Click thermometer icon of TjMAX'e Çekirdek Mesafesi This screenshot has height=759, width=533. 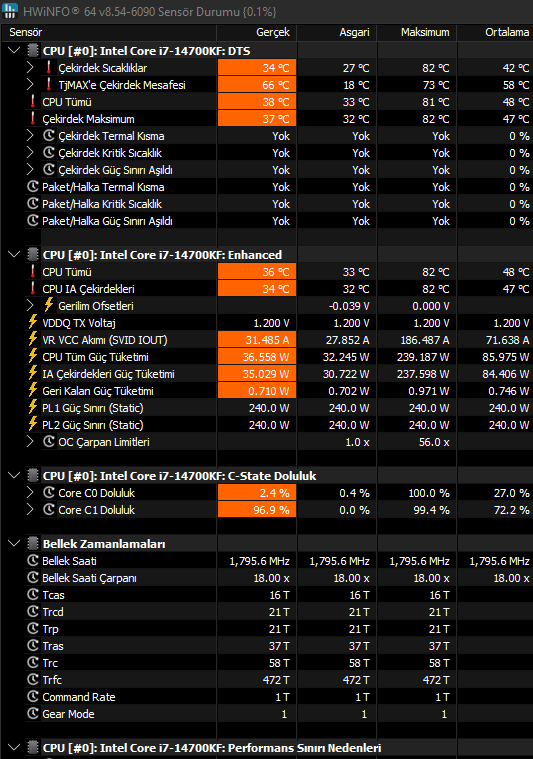(x=48, y=84)
